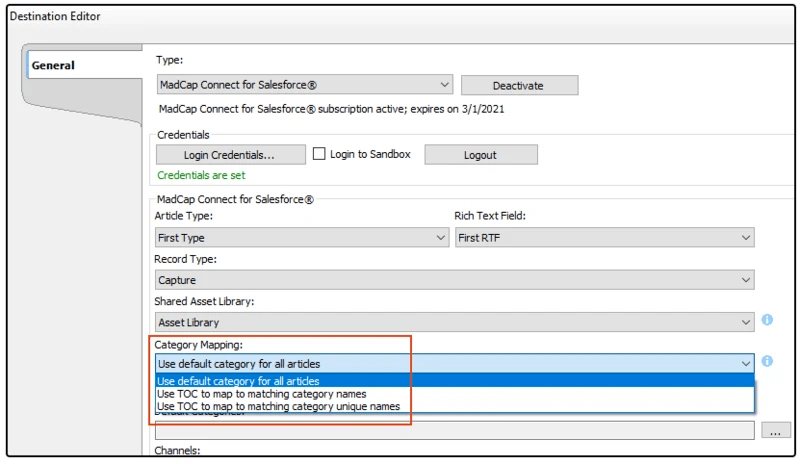Click the Destination Editor title text
The width and height of the screenshot is (800, 464).
[x=55, y=16]
